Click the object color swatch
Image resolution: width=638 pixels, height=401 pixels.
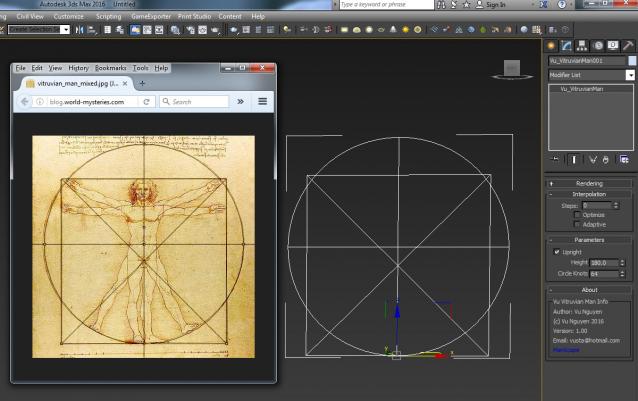[632, 61]
